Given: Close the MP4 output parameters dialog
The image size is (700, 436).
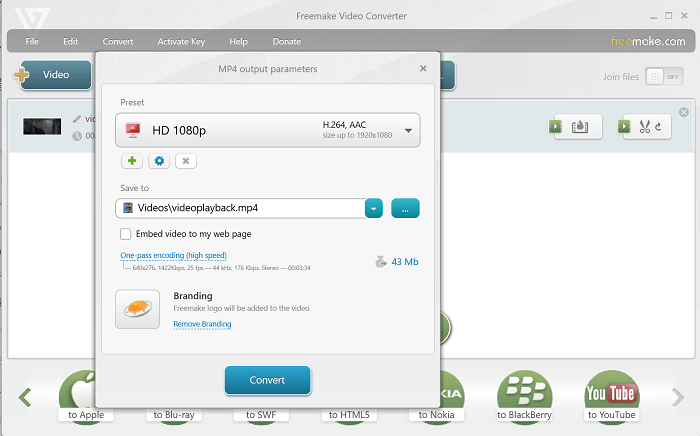Looking at the screenshot, I should click(x=423, y=68).
